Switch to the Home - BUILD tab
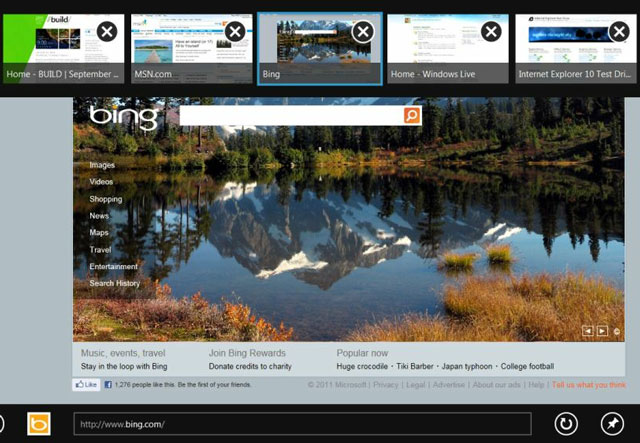 coord(63,49)
